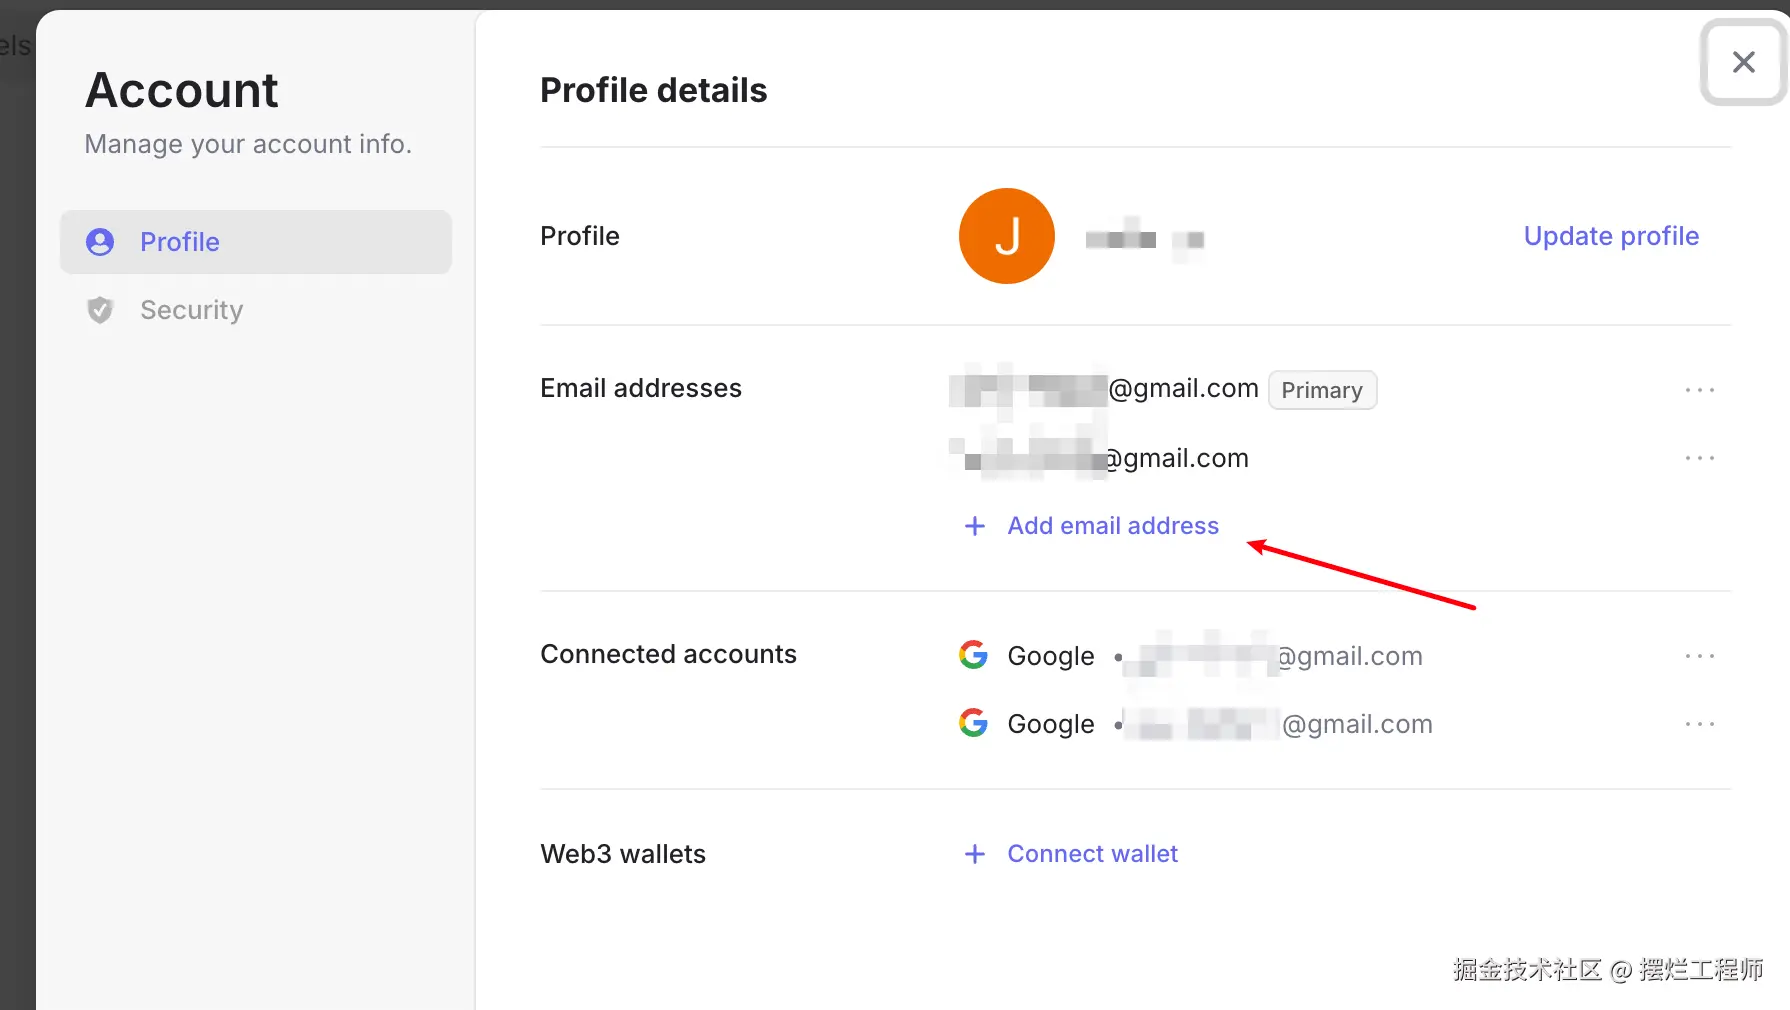The width and height of the screenshot is (1790, 1010).
Task: Click the first Google logo icon
Action: [973, 655]
